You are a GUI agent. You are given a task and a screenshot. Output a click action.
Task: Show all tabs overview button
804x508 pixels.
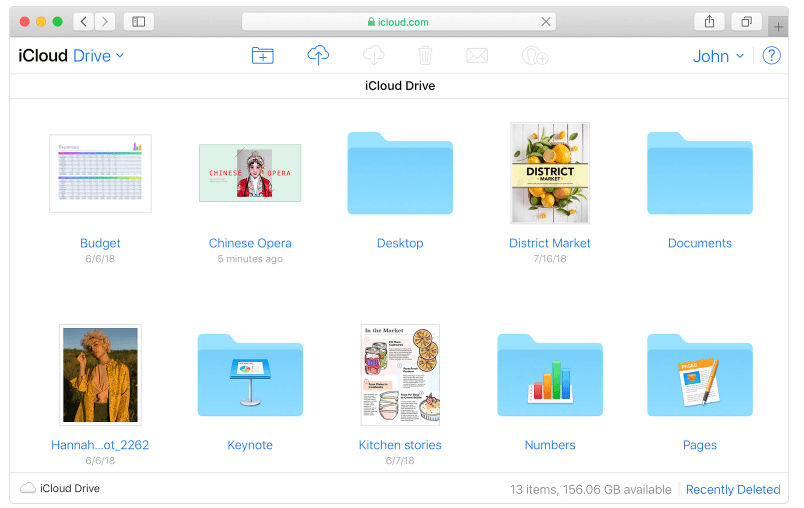tap(747, 22)
